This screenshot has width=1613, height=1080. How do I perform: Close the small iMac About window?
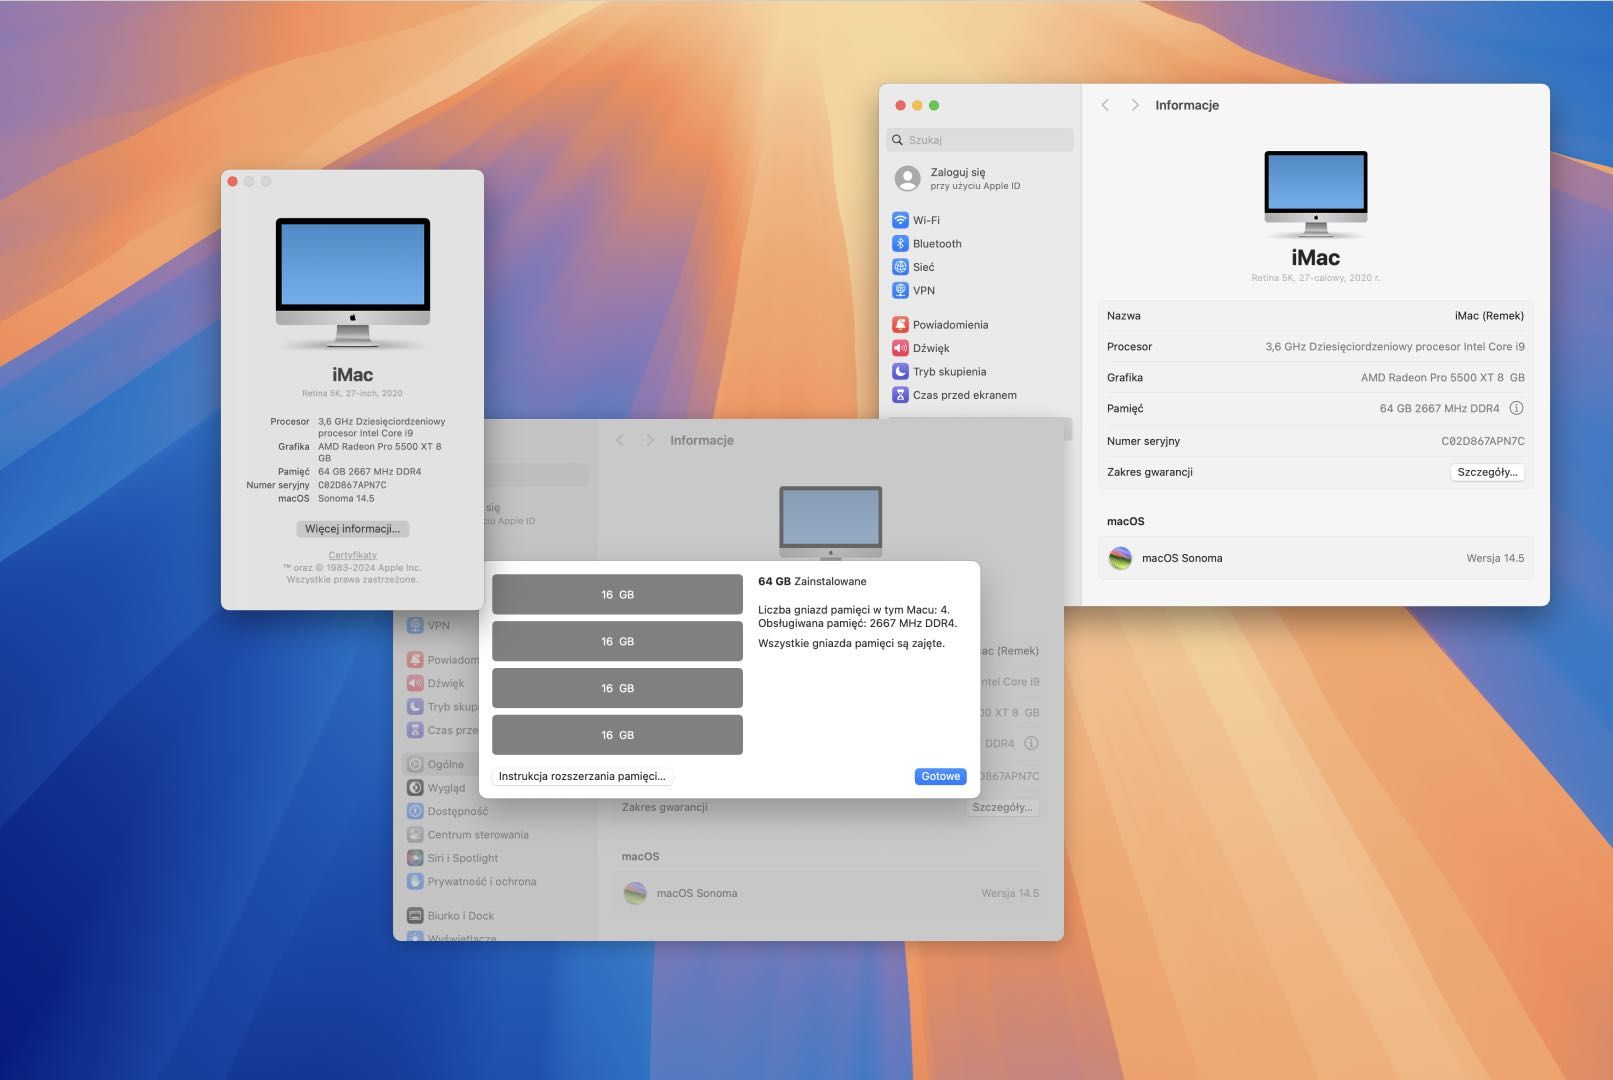click(233, 182)
